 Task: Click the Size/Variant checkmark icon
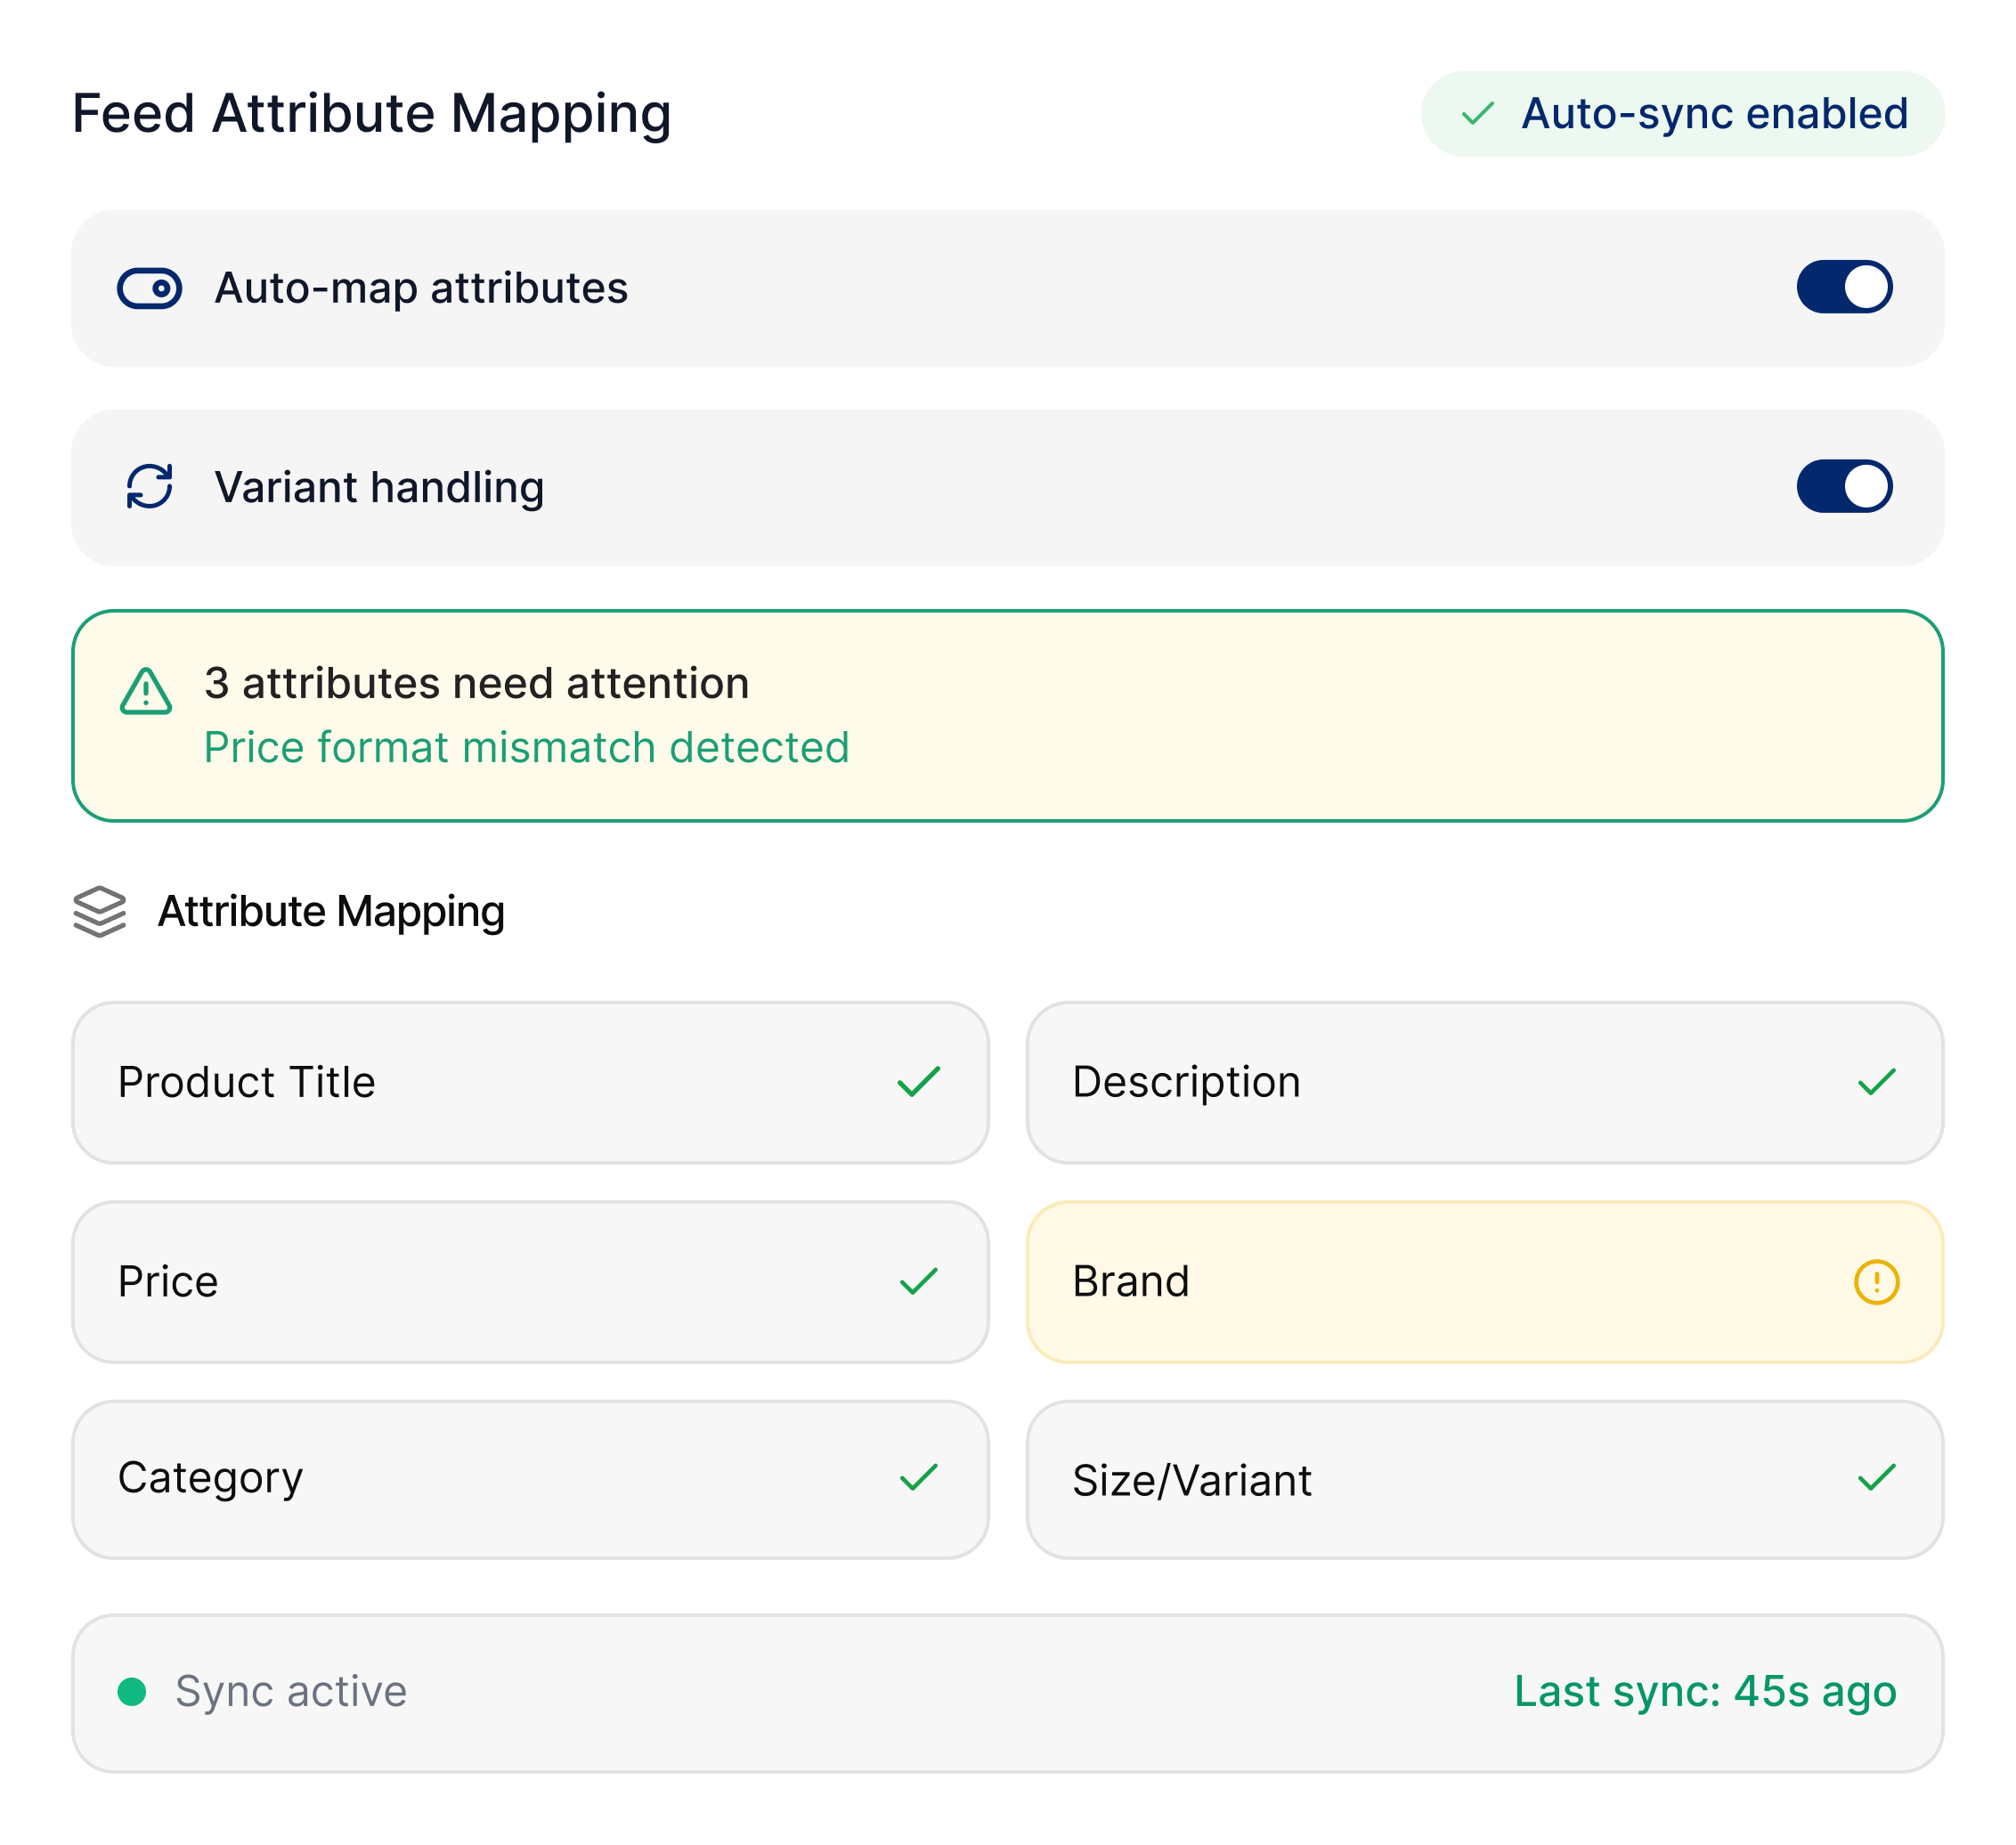pyautogui.click(x=1876, y=1478)
